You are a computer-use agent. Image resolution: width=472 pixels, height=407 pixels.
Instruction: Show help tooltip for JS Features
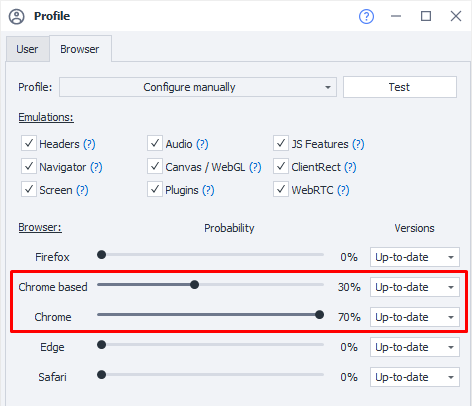[x=358, y=144]
